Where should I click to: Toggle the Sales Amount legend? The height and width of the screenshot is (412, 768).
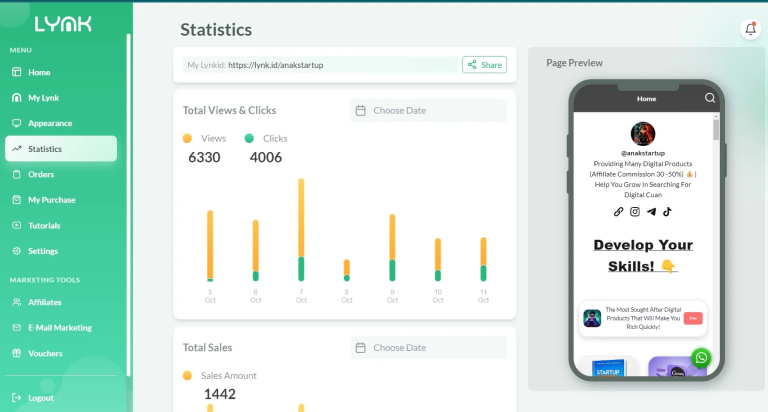click(220, 375)
